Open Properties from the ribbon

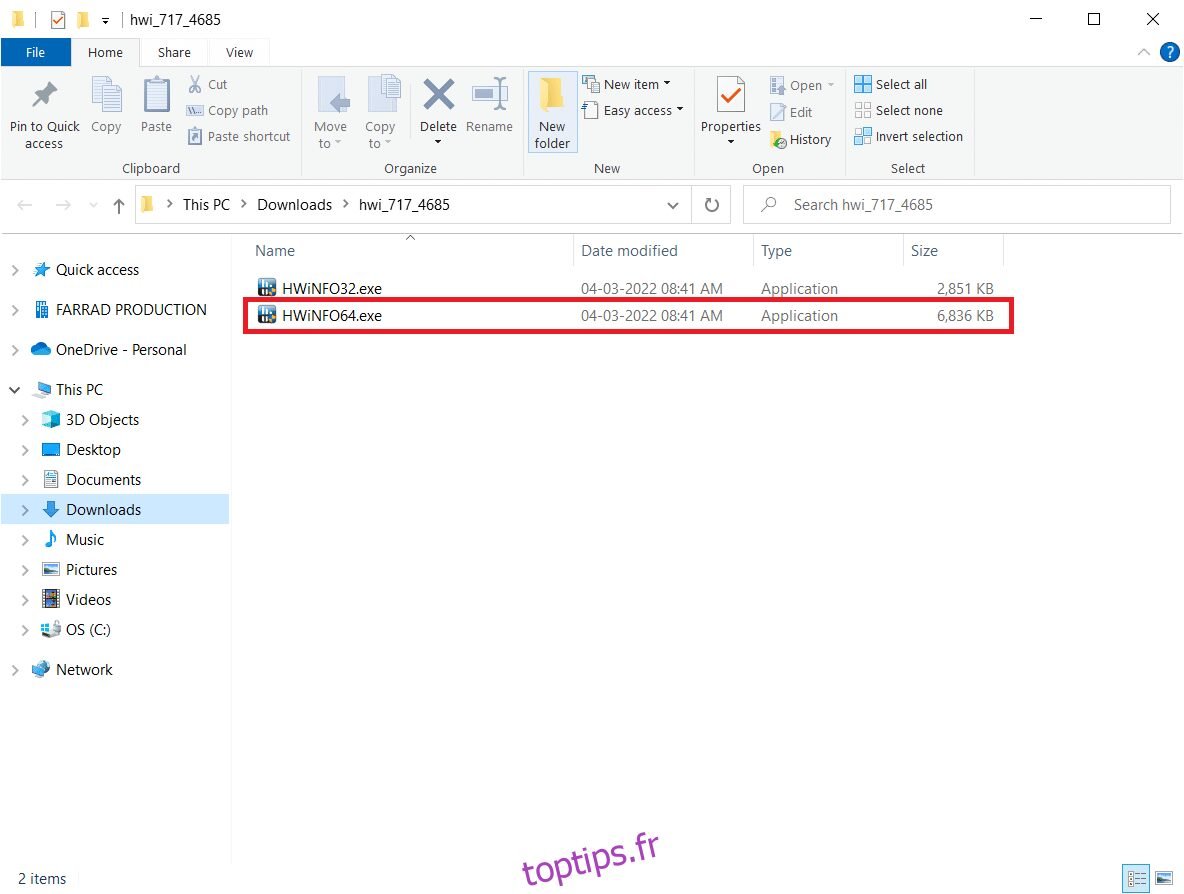730,97
